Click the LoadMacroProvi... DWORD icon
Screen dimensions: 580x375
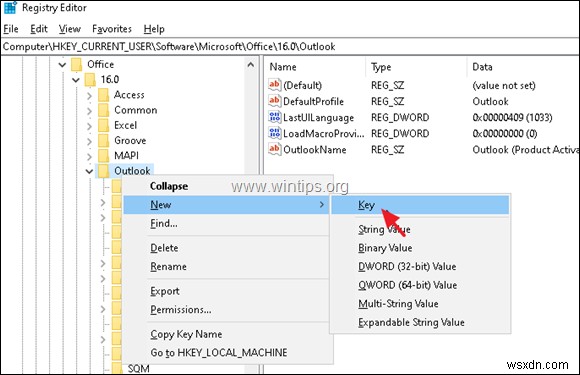pyautogui.click(x=274, y=133)
